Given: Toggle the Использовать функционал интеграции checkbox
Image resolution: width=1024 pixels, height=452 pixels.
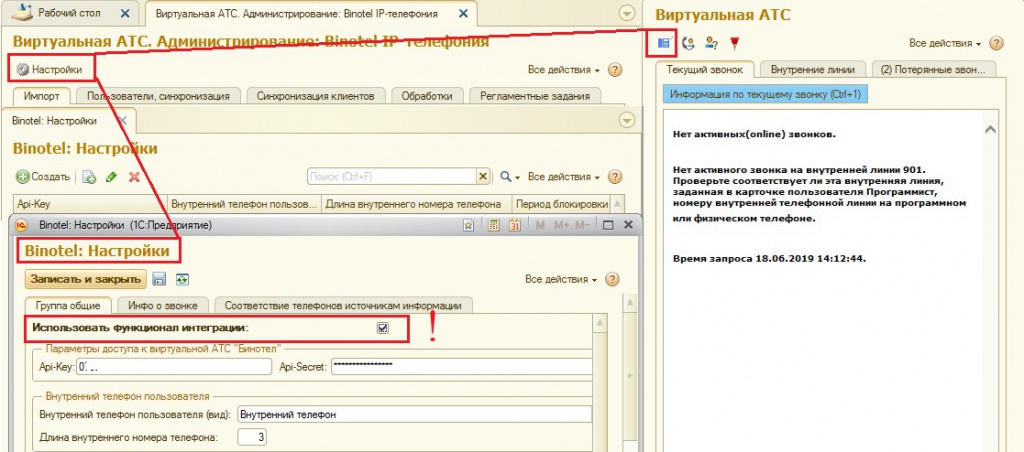Looking at the screenshot, I should (383, 329).
